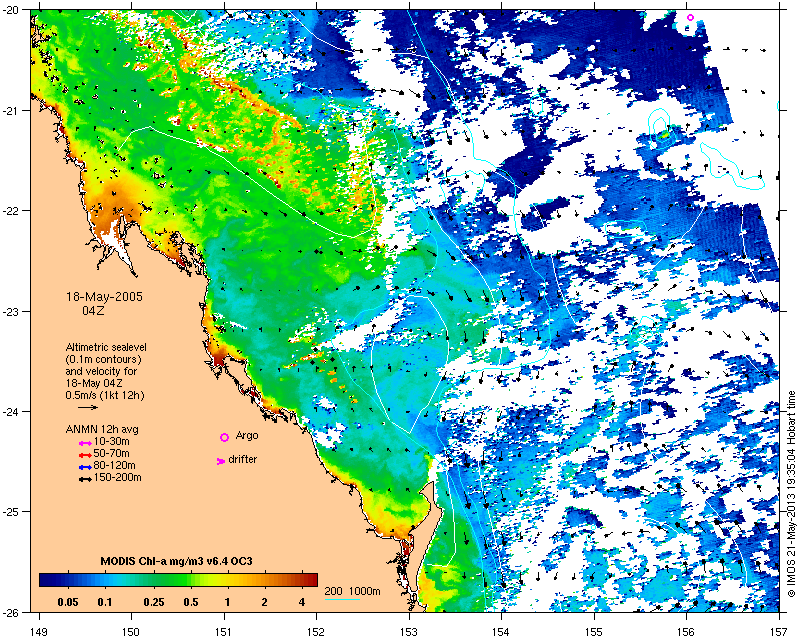This screenshot has width=800, height=640.
Task: Click the colorbar value '0.1'
Action: coord(105,602)
